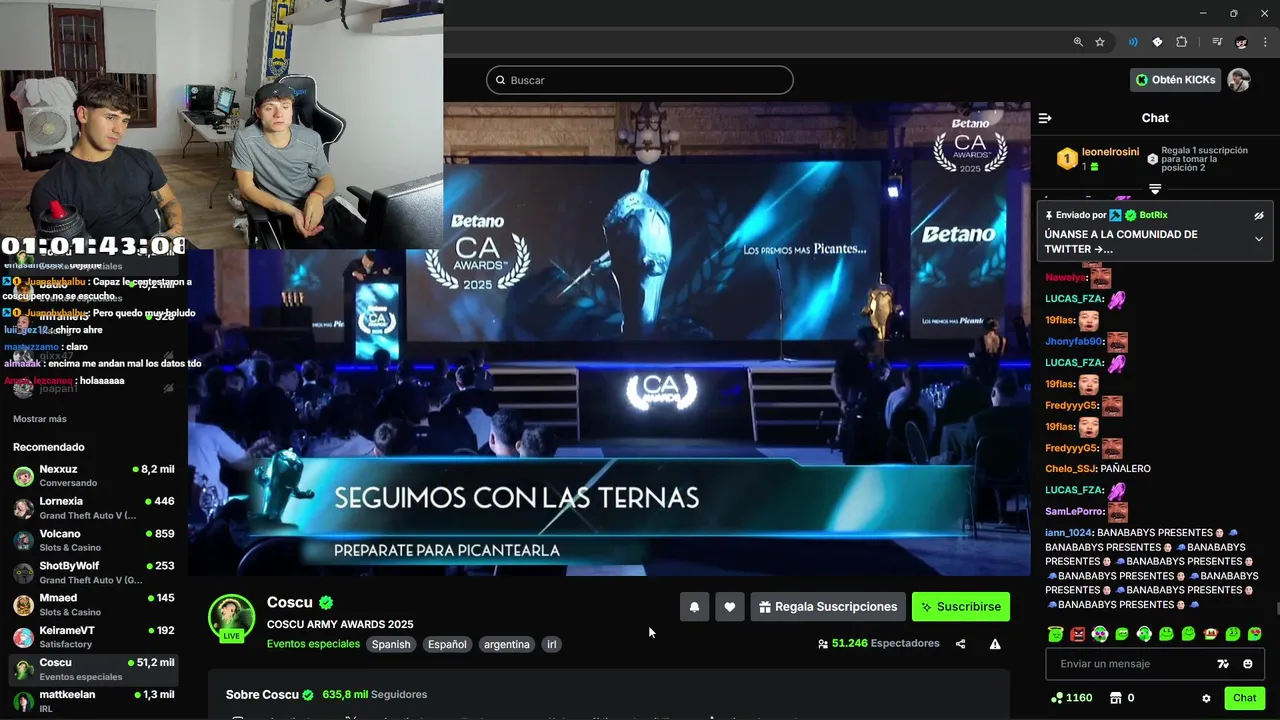Select the irl tag
Viewport: 1280px width, 720px height.
(551, 645)
